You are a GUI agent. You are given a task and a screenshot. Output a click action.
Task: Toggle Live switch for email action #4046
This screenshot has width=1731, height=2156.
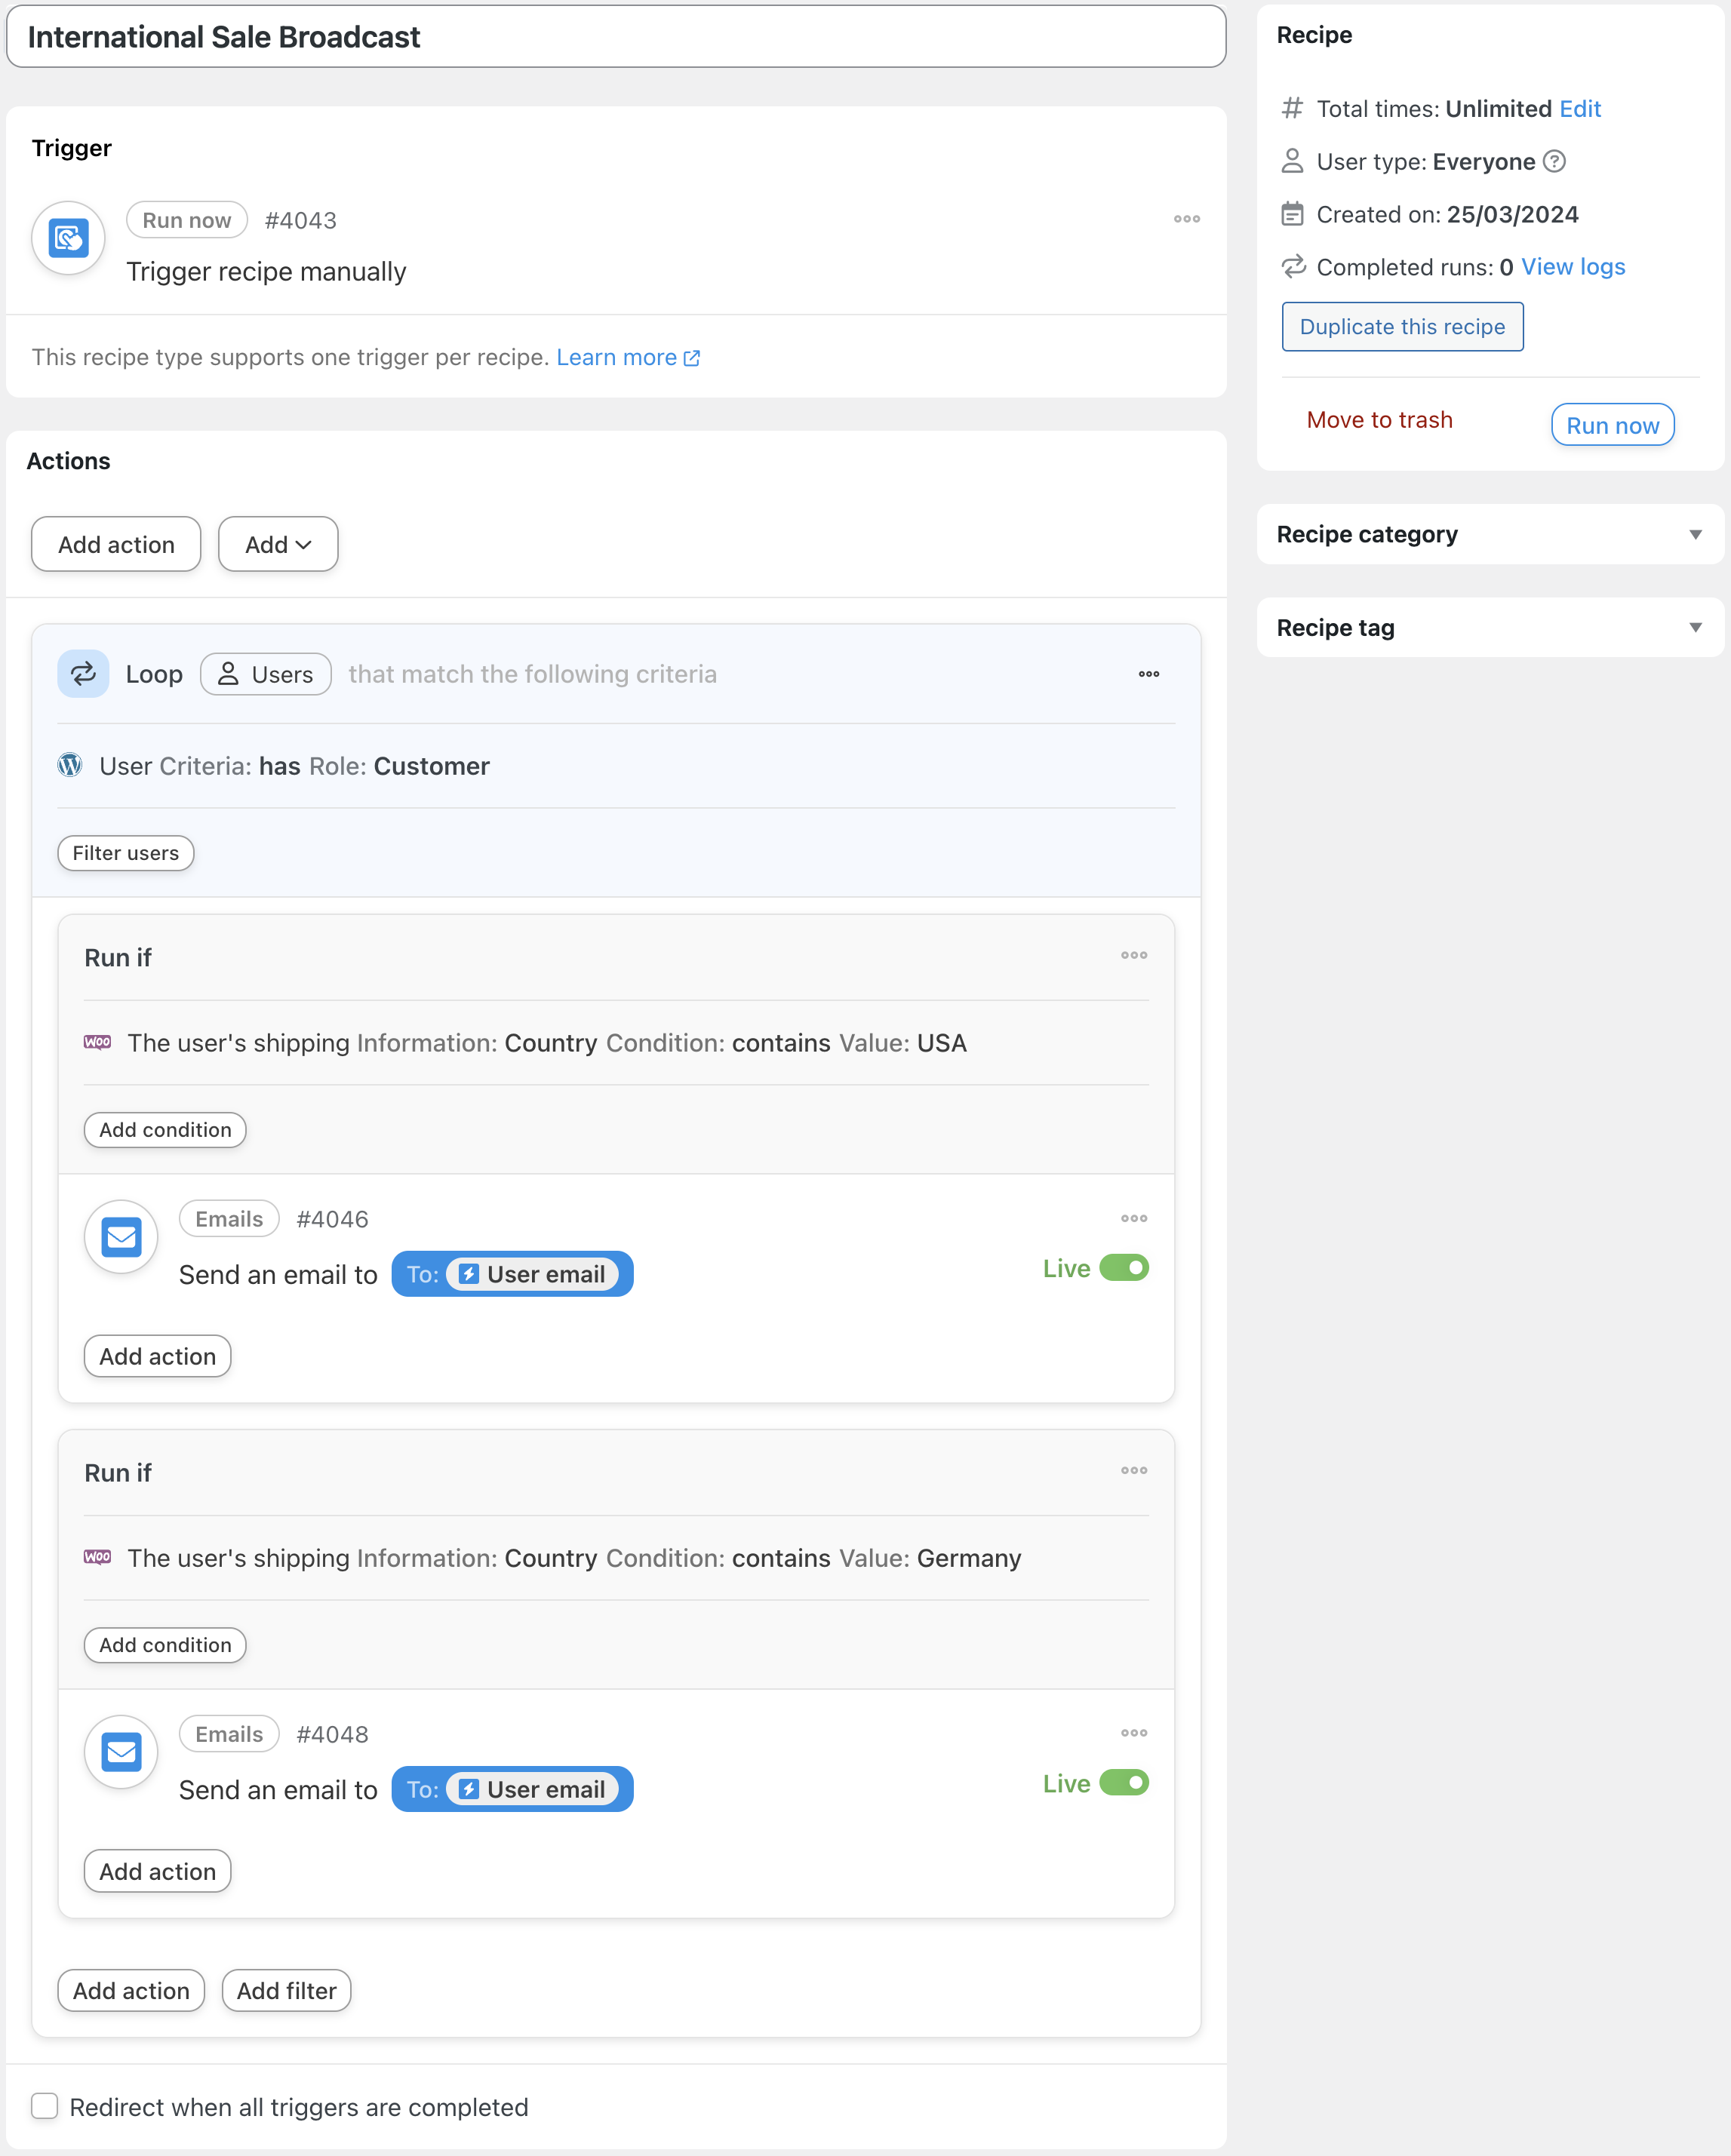(1123, 1268)
